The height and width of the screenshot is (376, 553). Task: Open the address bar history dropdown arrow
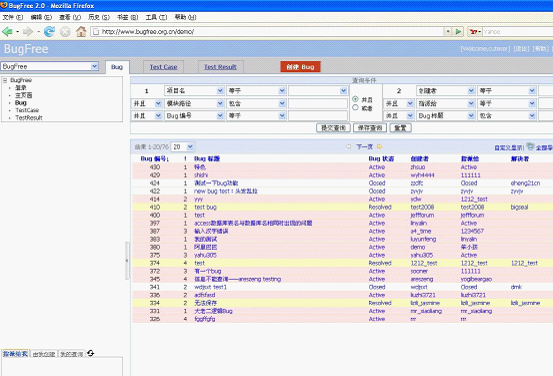click(x=448, y=32)
